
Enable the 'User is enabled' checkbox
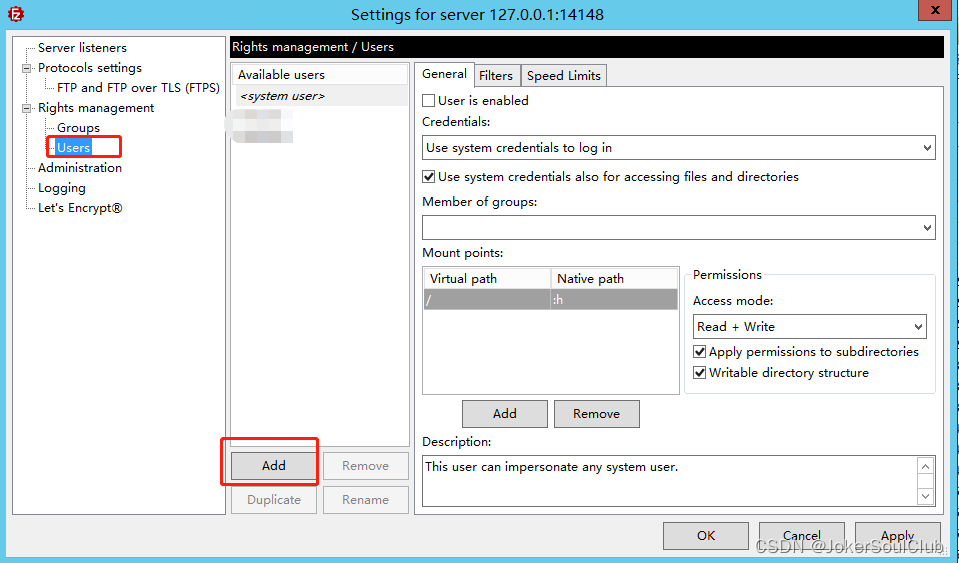[429, 100]
